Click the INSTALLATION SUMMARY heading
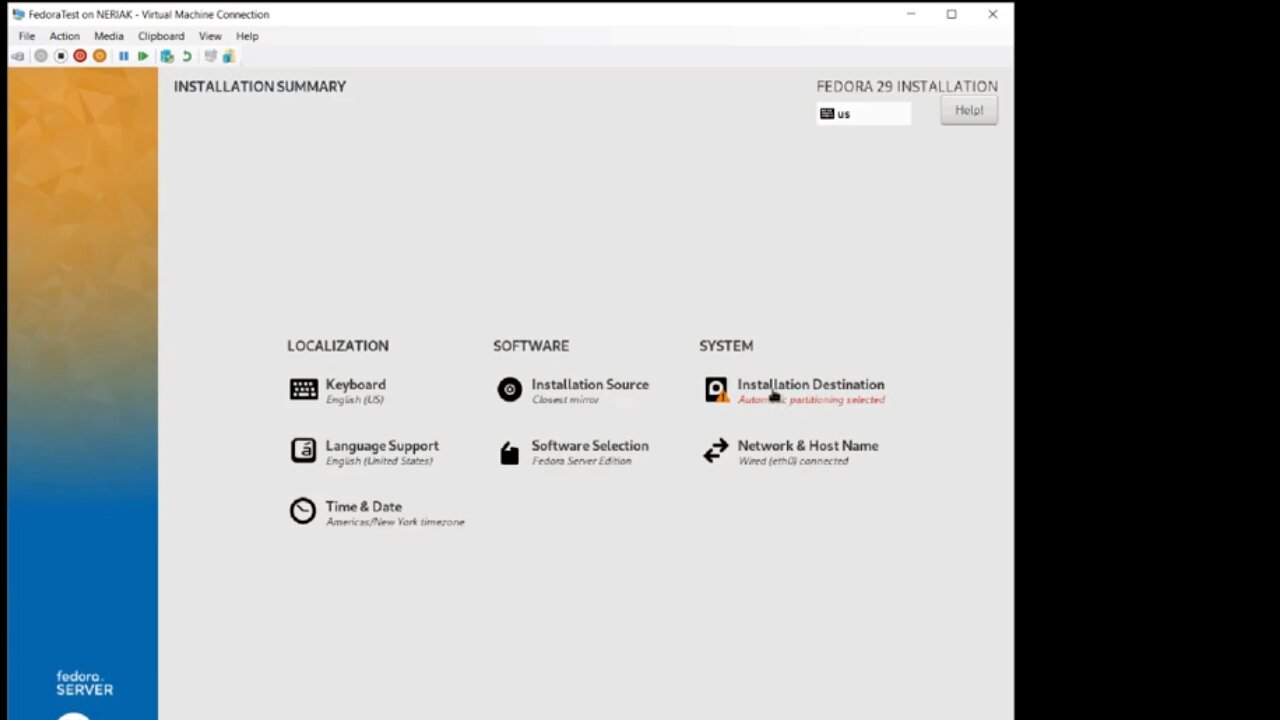Screen dimensions: 1280x720 (260, 87)
